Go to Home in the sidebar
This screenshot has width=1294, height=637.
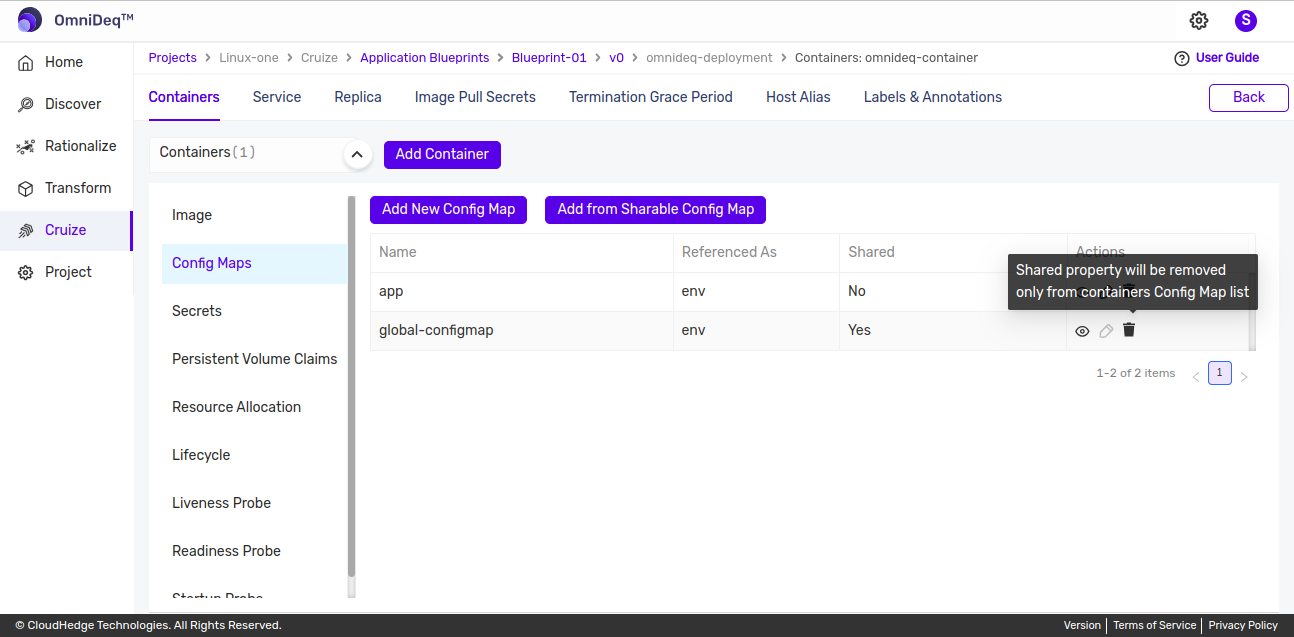[x=65, y=62]
